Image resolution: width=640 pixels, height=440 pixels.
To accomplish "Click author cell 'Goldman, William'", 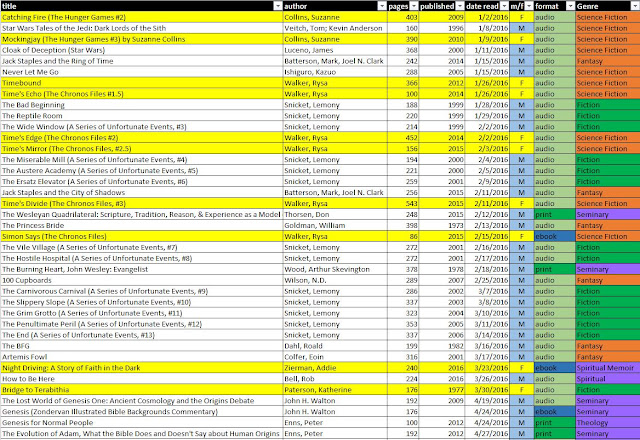I will 335,225.
